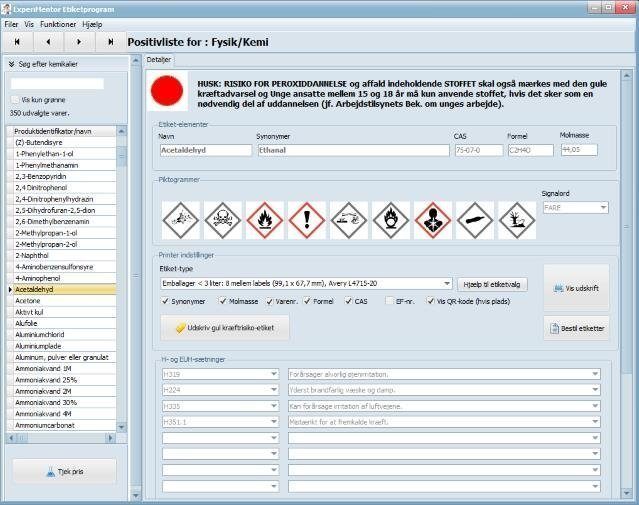
Task: Click 'Udskriv gul kræftrisiko-etiket' button
Action: point(225,328)
